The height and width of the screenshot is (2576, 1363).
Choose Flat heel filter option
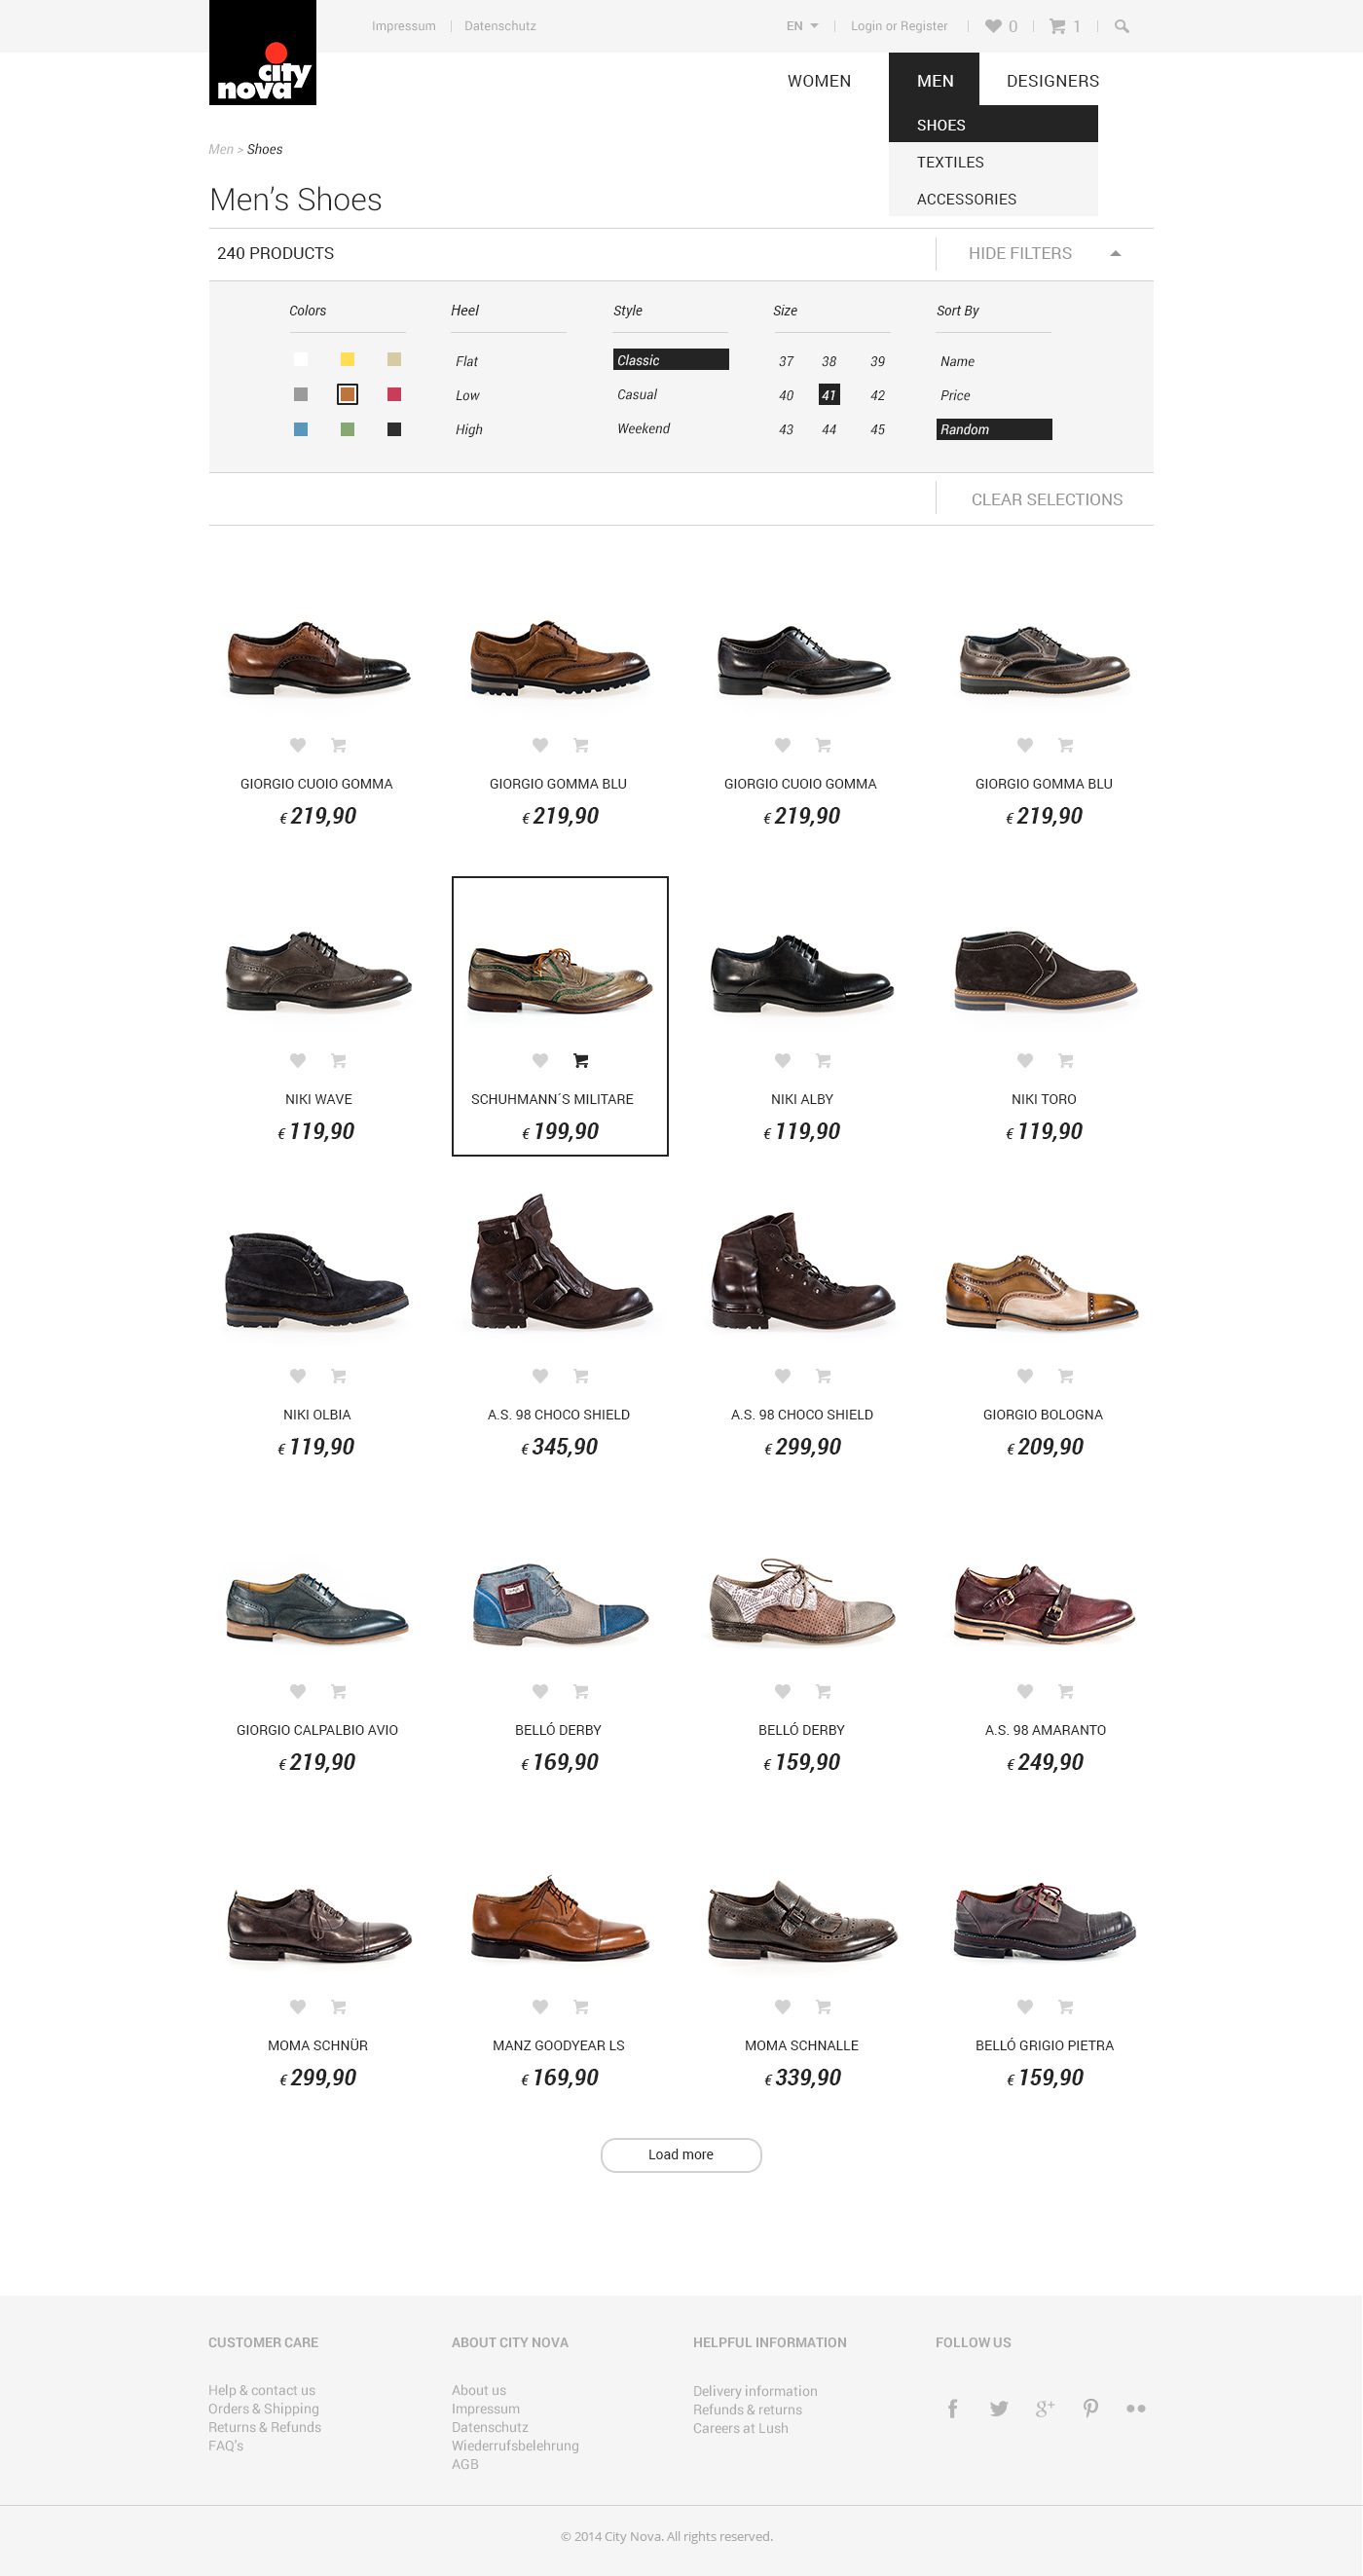[466, 361]
